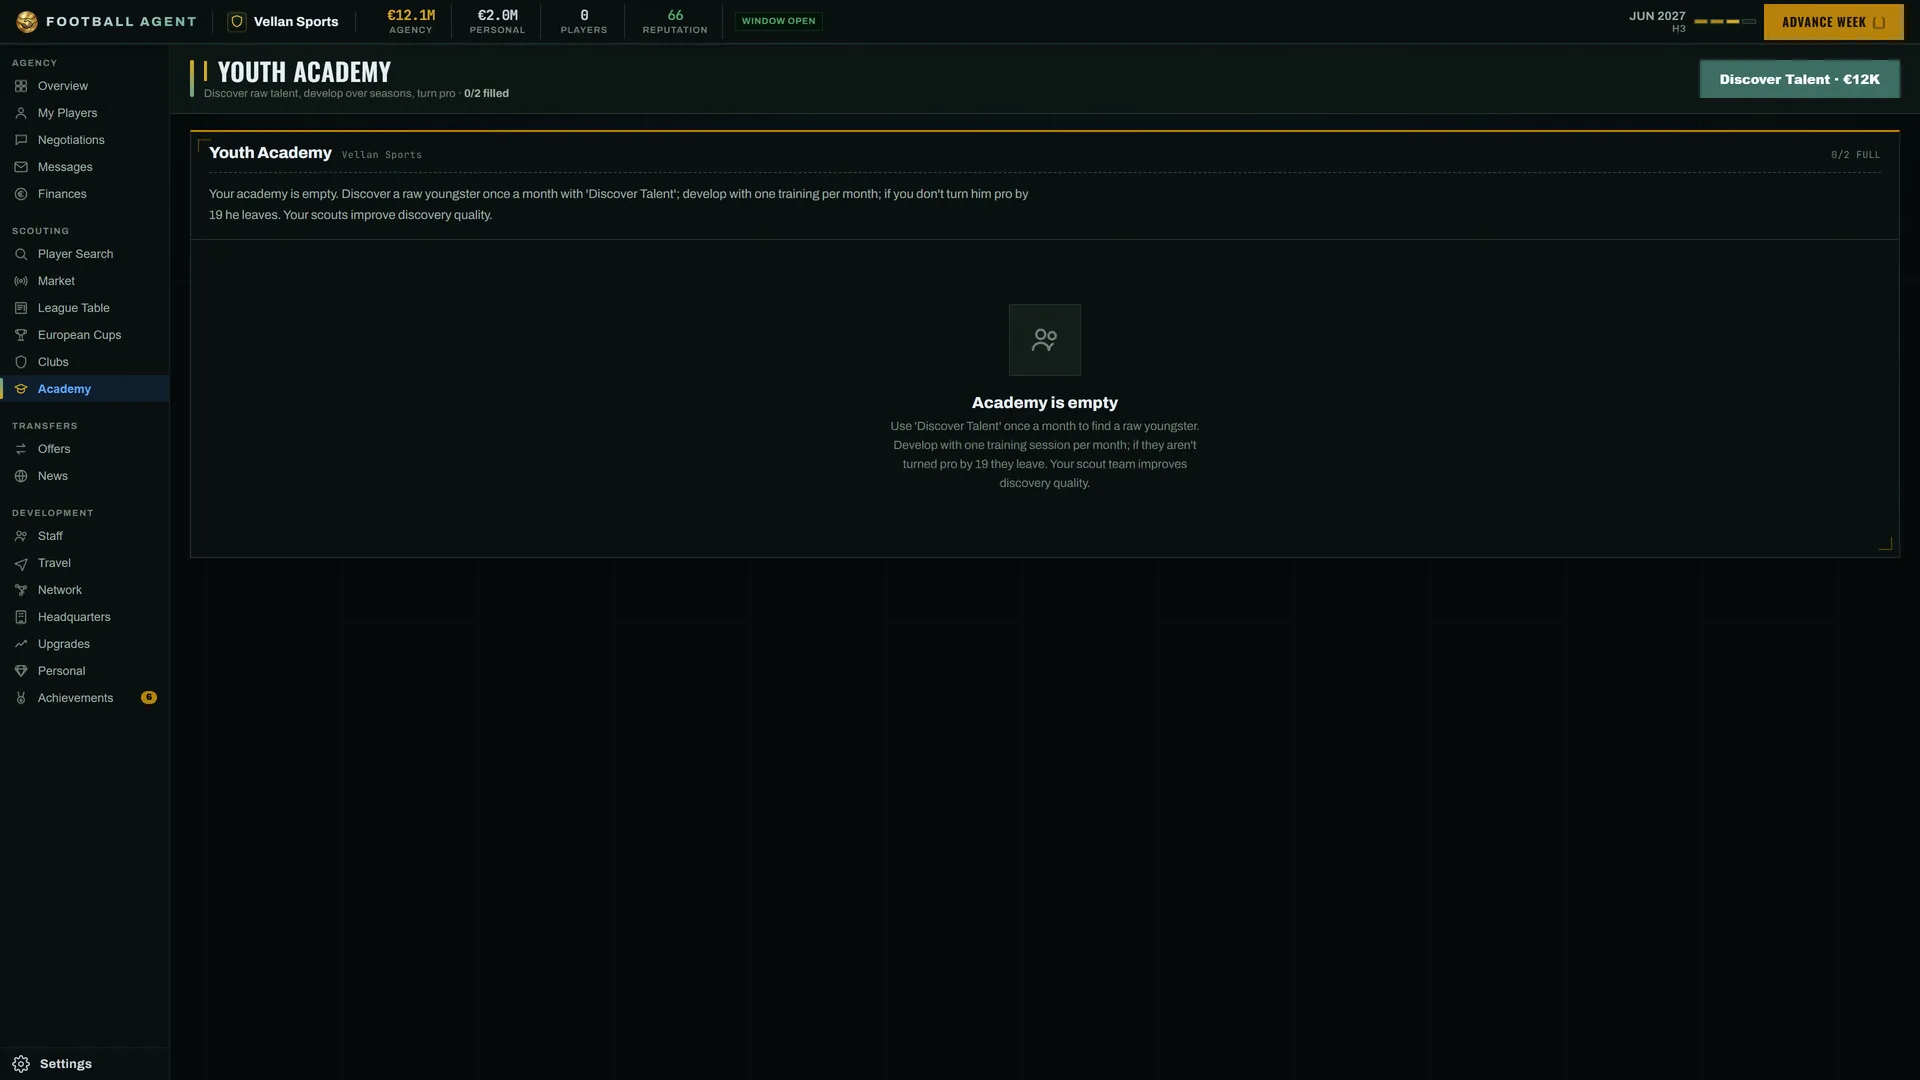Open Overview via its grid icon
The width and height of the screenshot is (1920, 1080).
[21, 86]
